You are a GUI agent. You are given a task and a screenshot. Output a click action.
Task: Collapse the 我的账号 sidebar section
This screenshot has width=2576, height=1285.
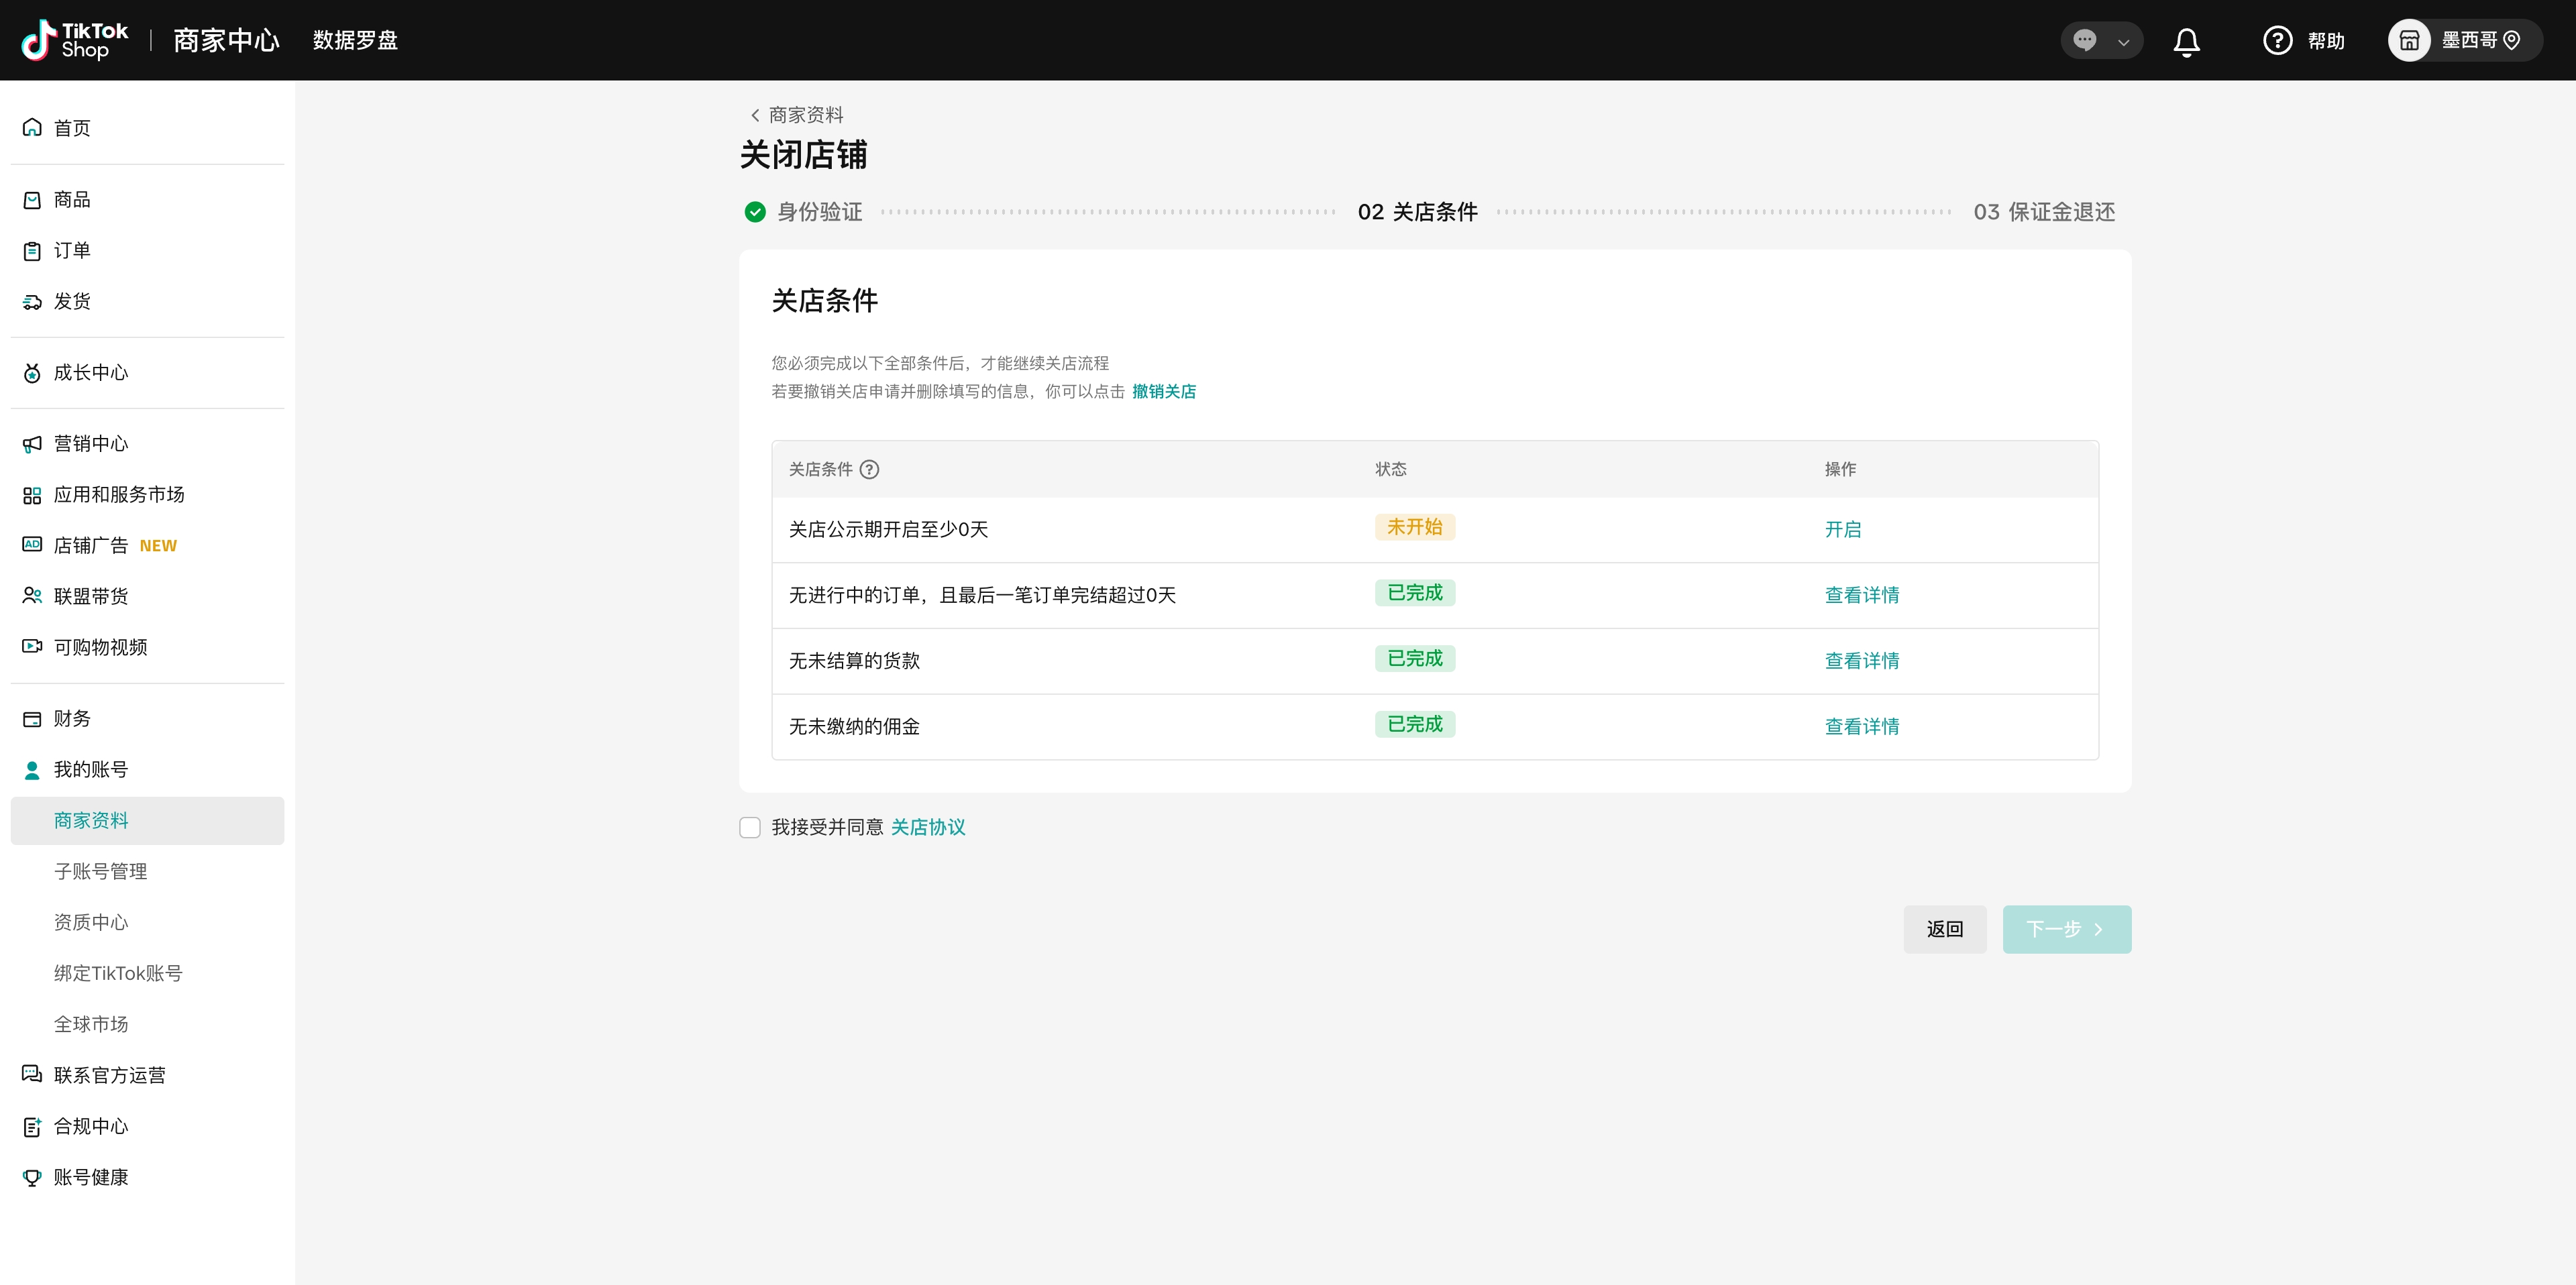[x=90, y=769]
